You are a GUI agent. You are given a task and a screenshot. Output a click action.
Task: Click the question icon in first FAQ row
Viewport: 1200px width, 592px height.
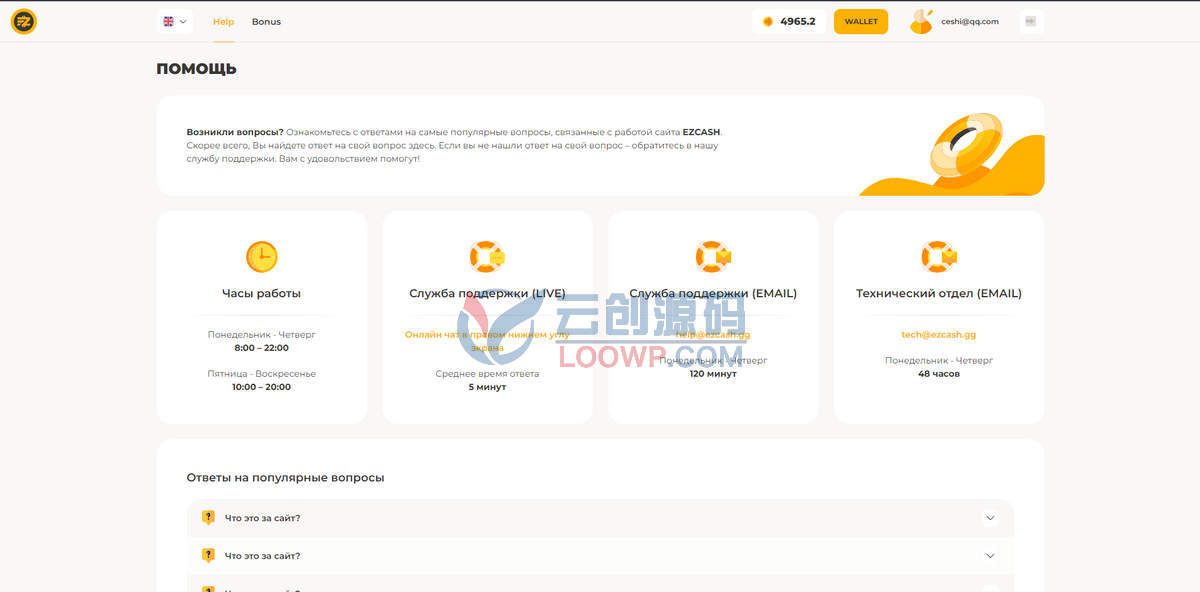208,518
